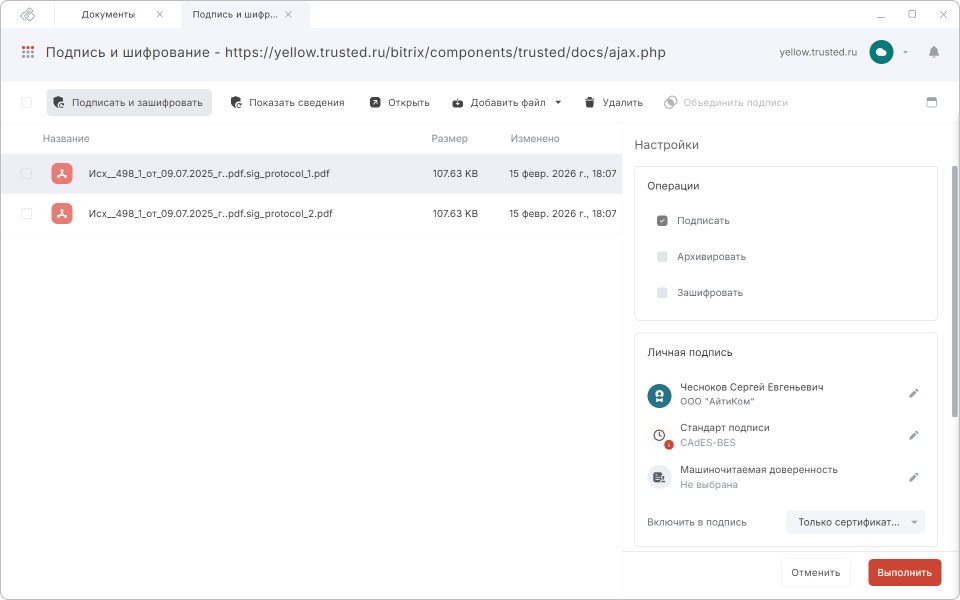Edit the signer certificate with pencil icon
The width and height of the screenshot is (960, 600).
[x=913, y=394]
